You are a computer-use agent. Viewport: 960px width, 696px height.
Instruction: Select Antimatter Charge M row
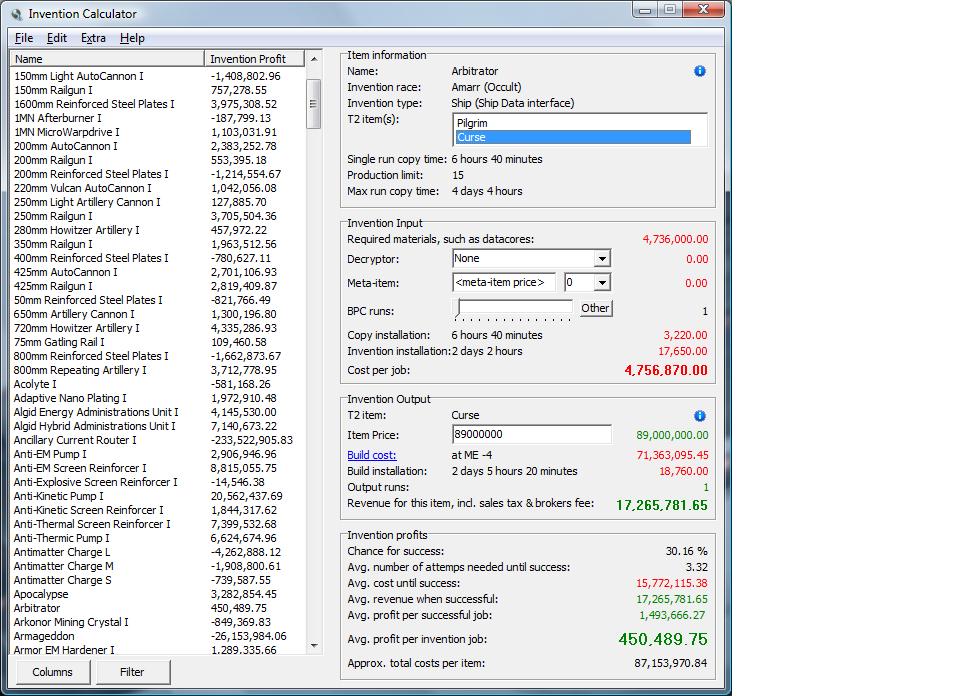click(158, 566)
